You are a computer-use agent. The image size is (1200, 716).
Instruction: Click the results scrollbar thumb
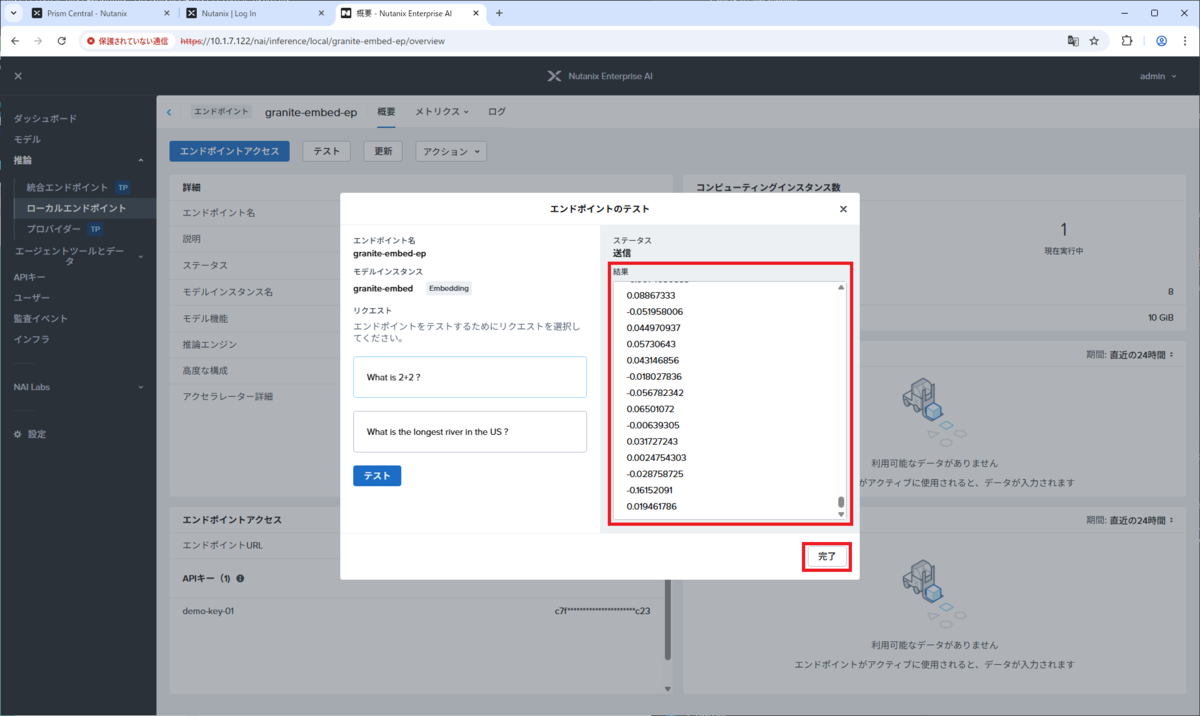[x=841, y=502]
